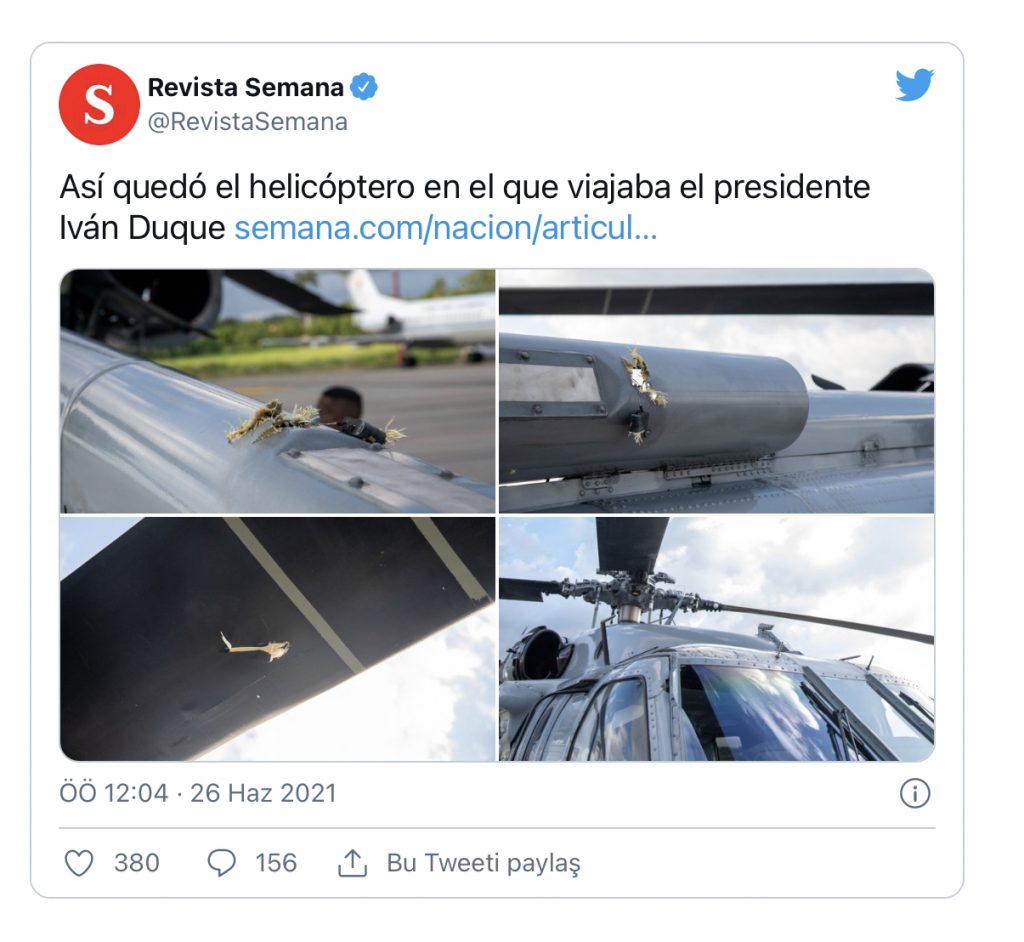
Task: Open the tweet info circle icon
Action: (x=914, y=794)
